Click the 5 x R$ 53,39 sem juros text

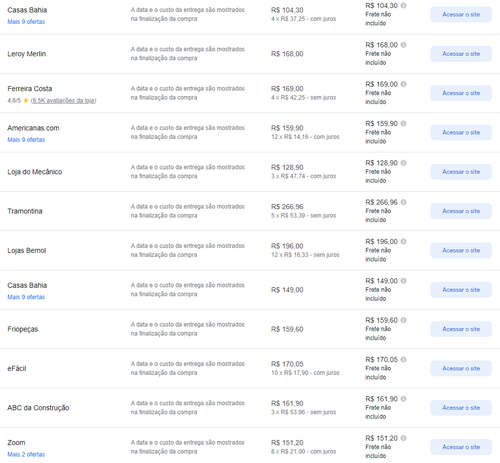pos(303,216)
